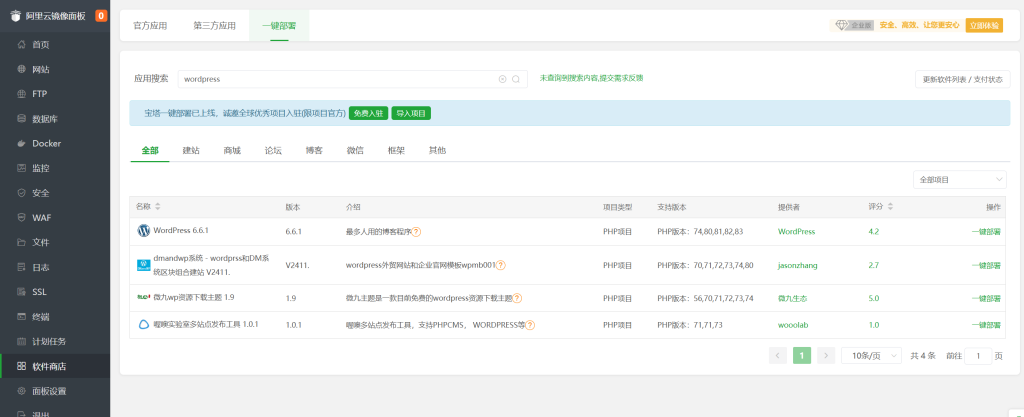Click help icon beside 微九主题 description
This screenshot has width=1024, height=417.
(x=517, y=298)
